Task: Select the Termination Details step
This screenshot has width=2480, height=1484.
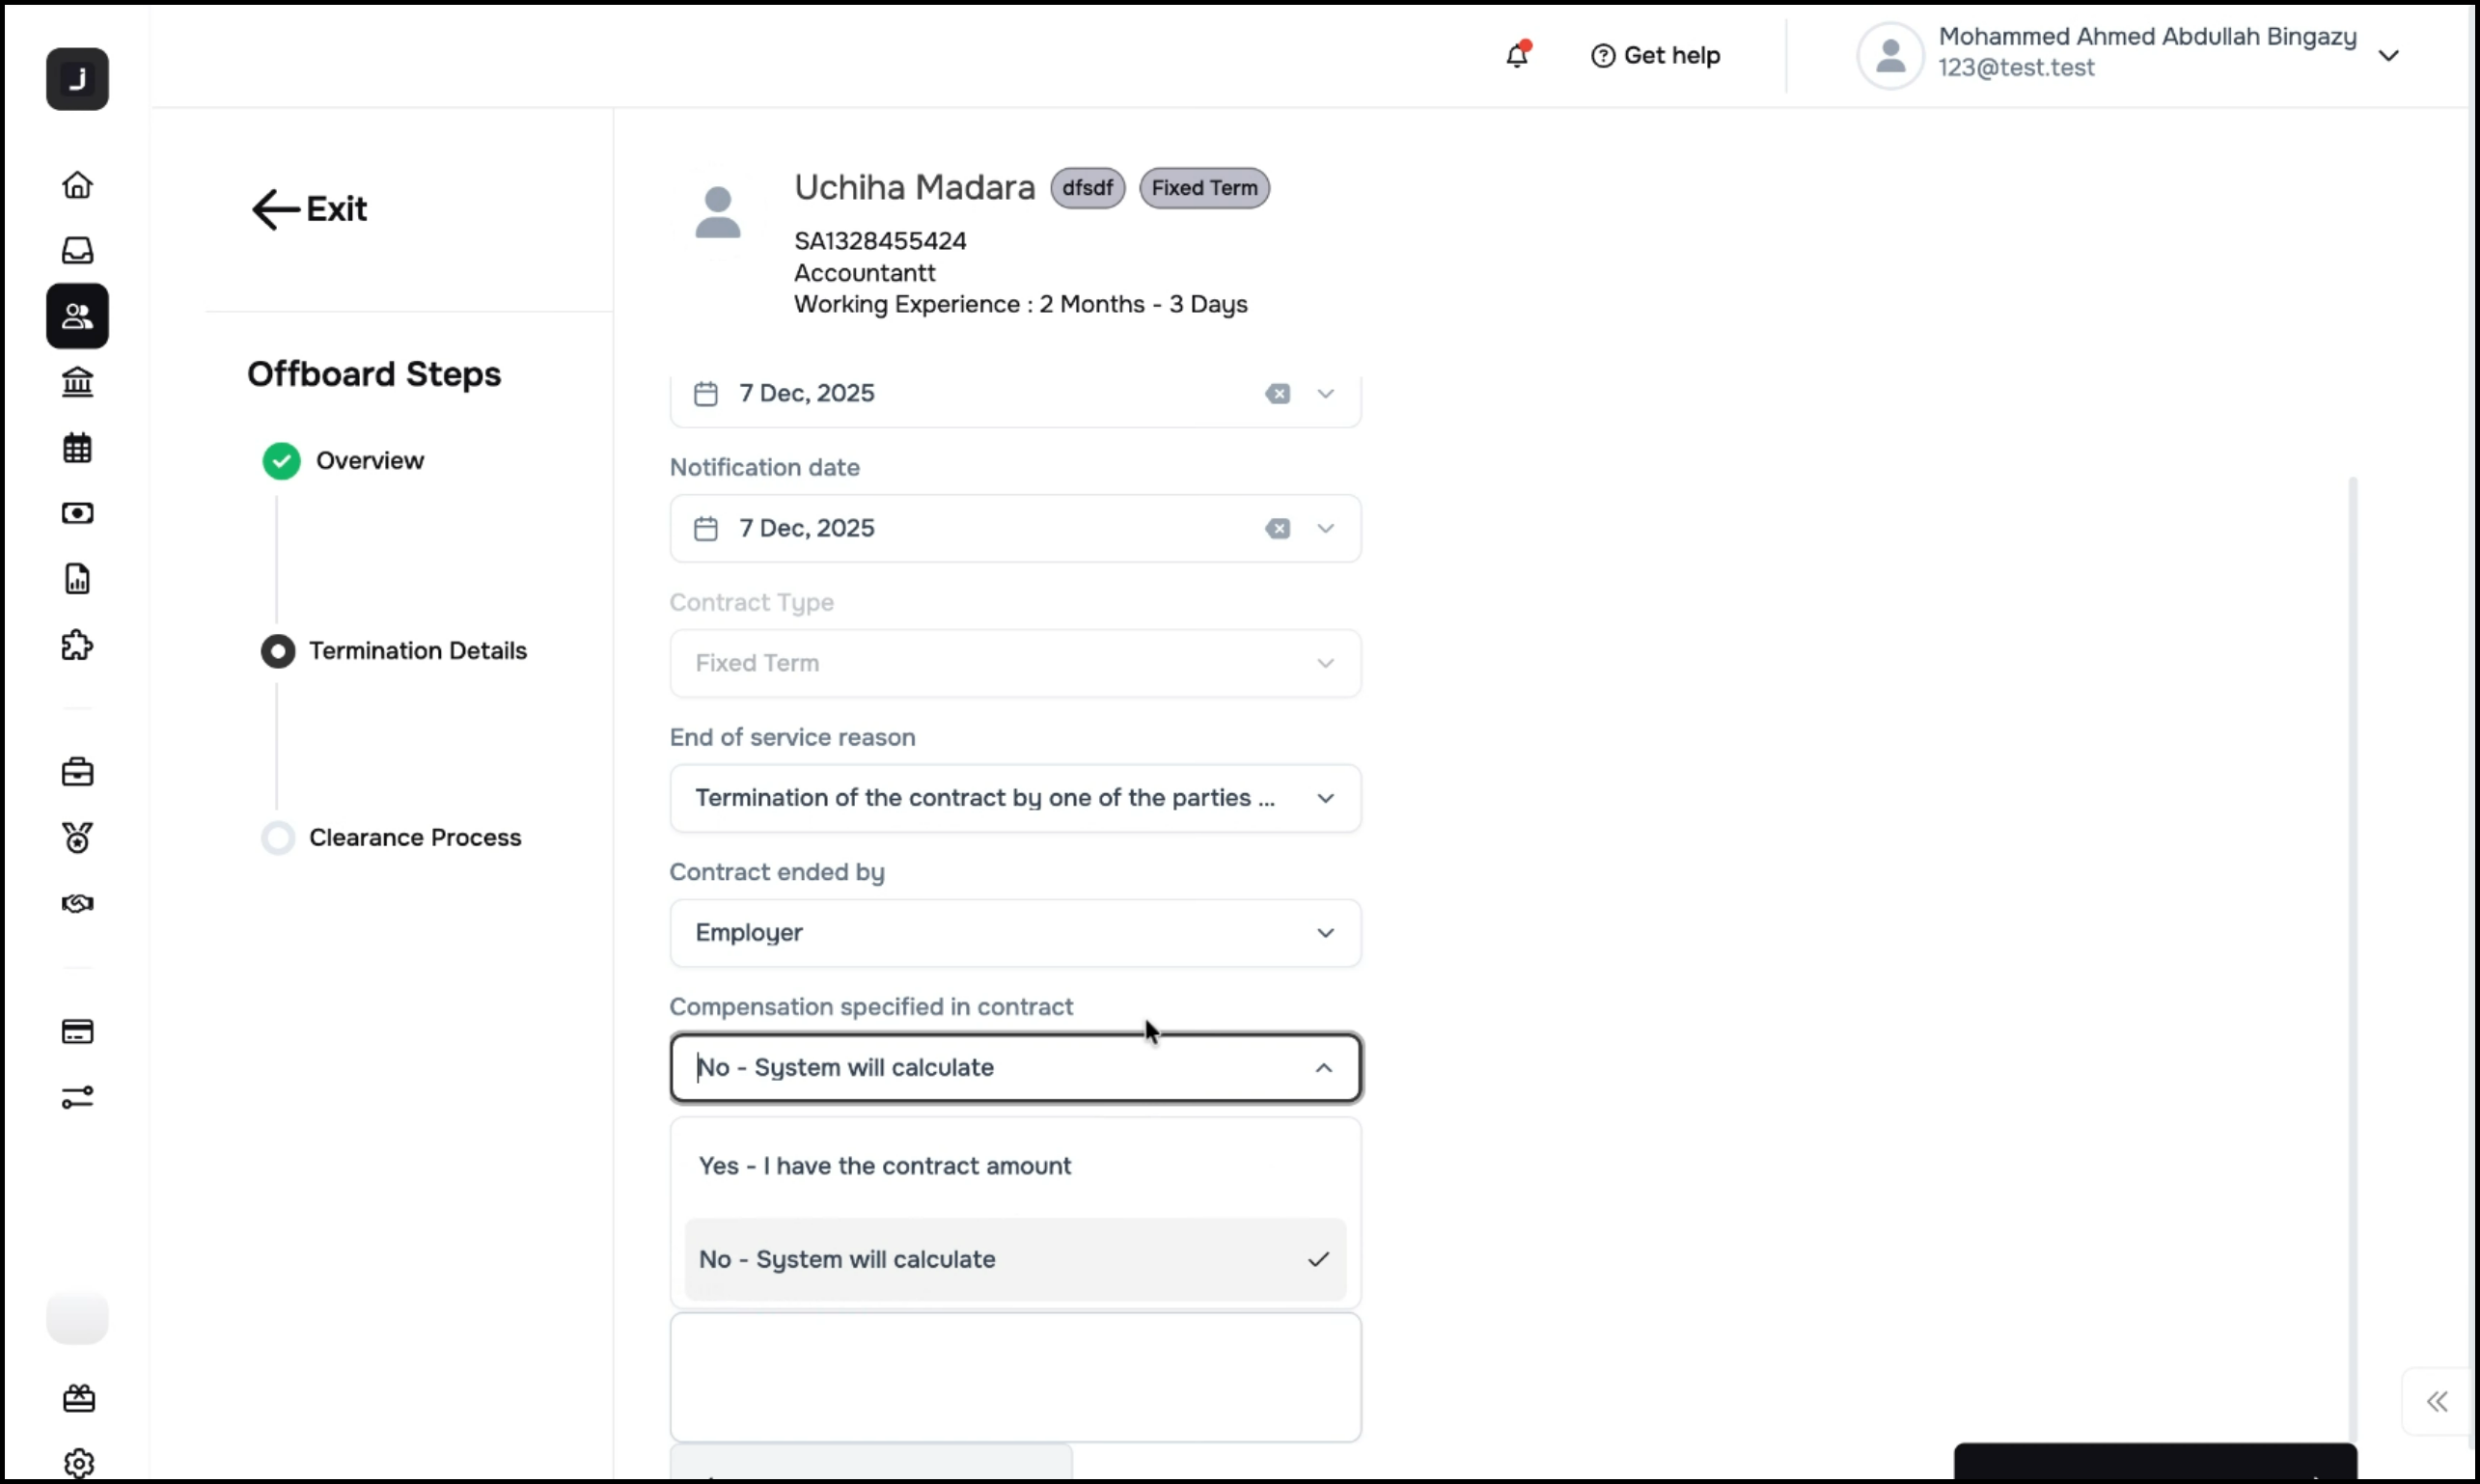Action: [417, 651]
